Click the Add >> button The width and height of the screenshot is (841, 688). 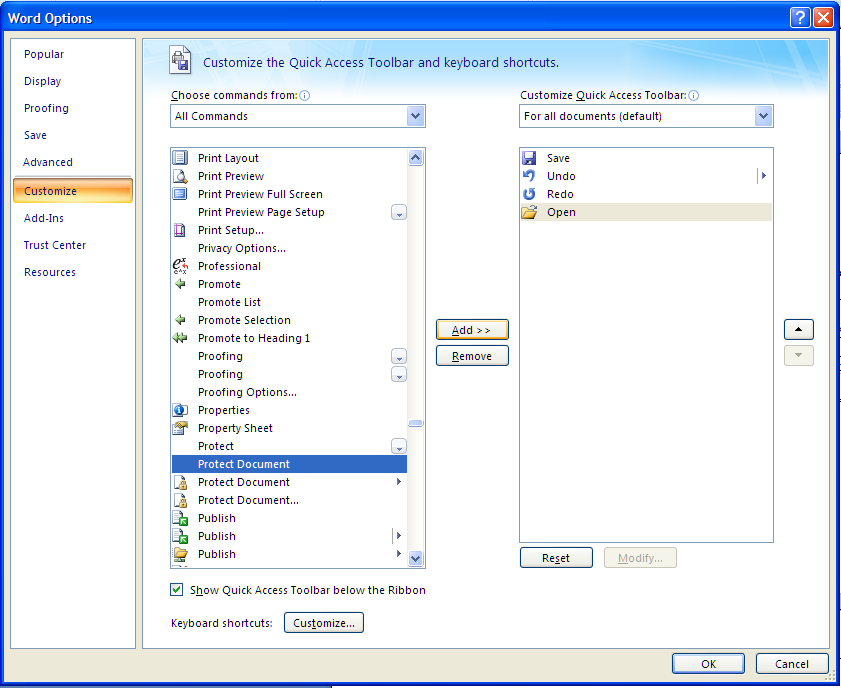472,330
